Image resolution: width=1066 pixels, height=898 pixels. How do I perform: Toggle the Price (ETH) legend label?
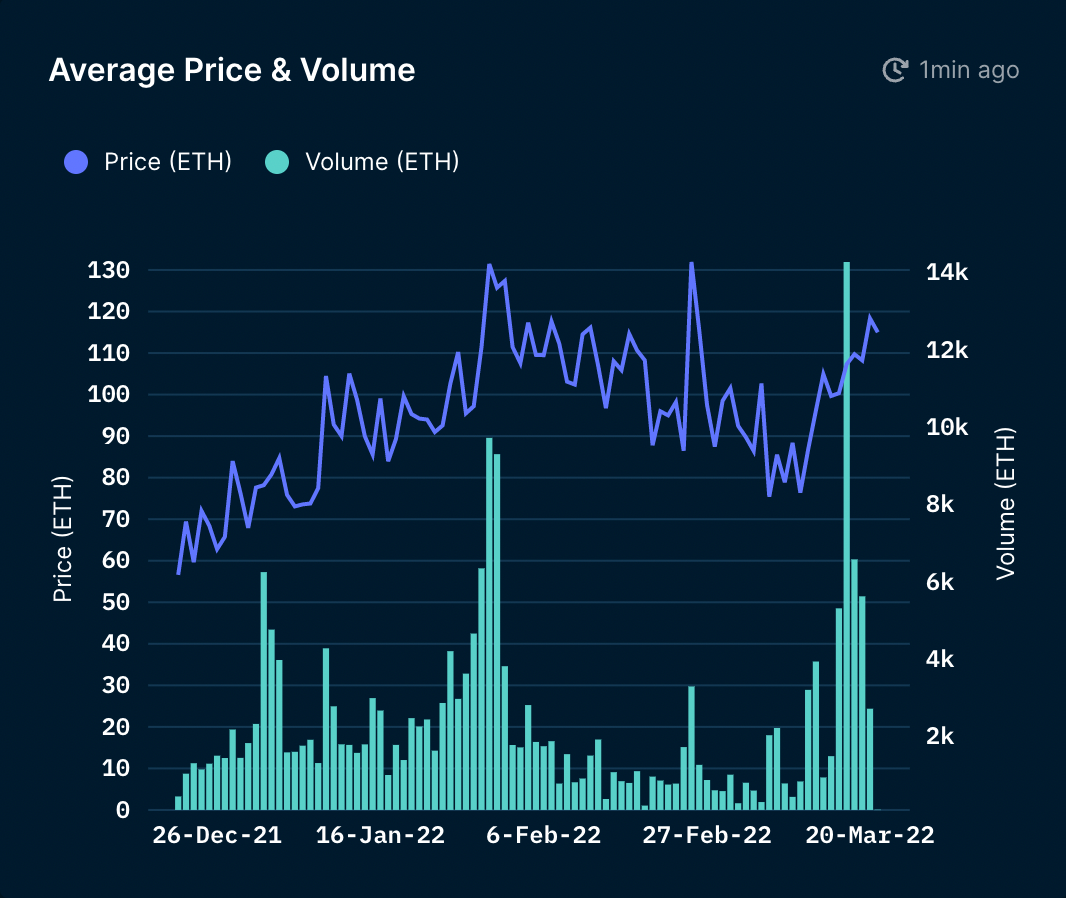pyautogui.click(x=167, y=162)
